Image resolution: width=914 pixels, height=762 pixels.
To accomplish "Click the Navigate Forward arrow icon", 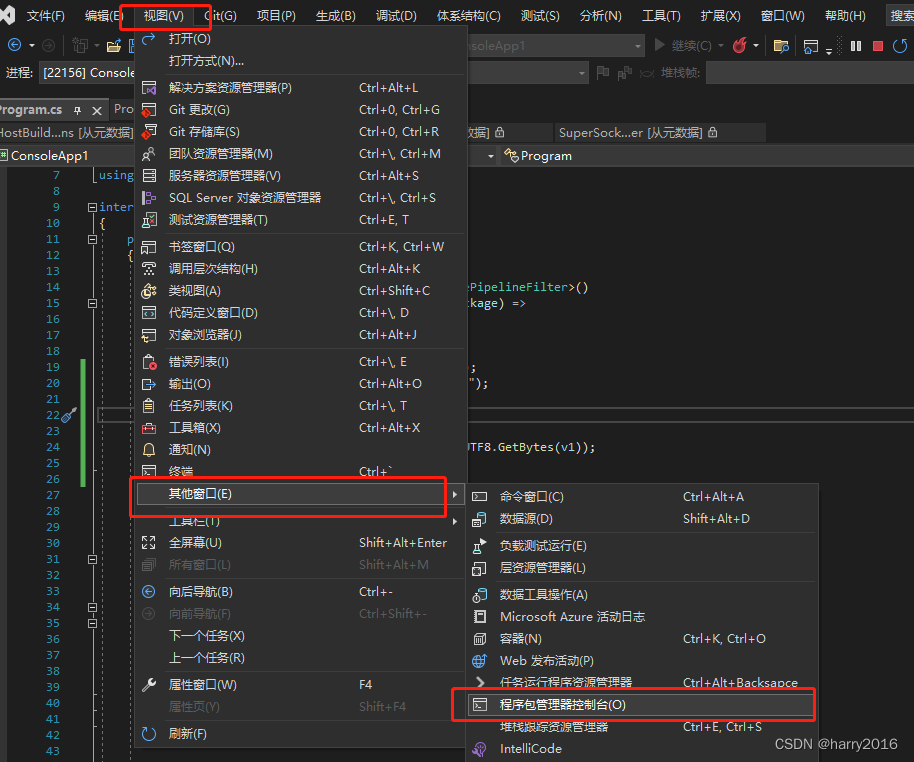I will 46,45.
